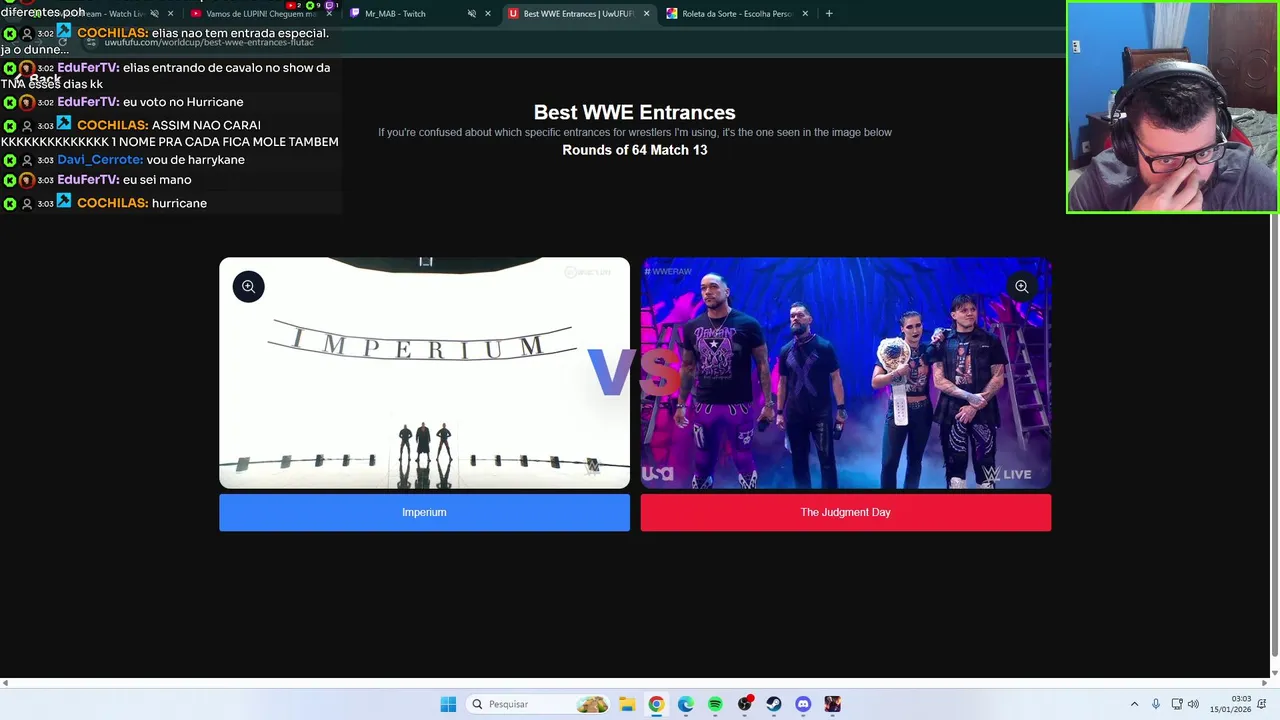Viewport: 1280px width, 720px height.
Task: Close the Mr_MAB Twitch tab
Action: point(488,14)
